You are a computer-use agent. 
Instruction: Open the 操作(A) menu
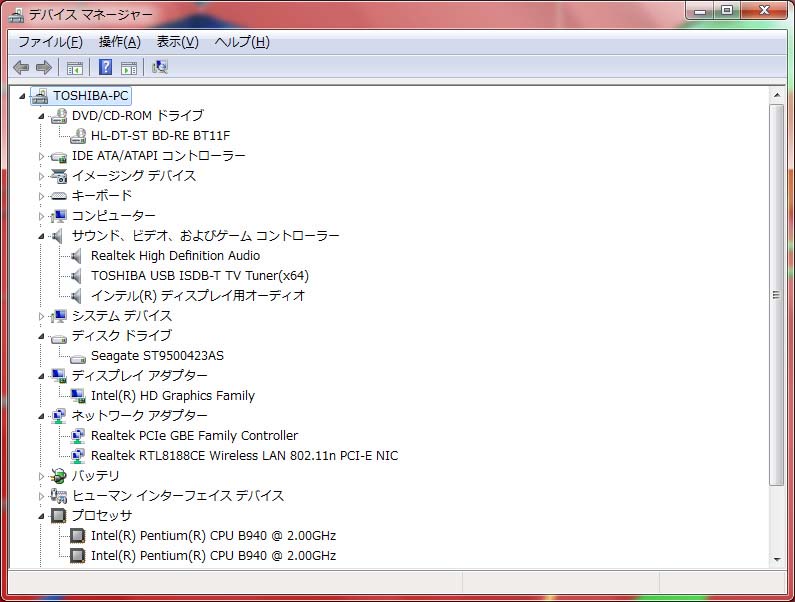[119, 42]
